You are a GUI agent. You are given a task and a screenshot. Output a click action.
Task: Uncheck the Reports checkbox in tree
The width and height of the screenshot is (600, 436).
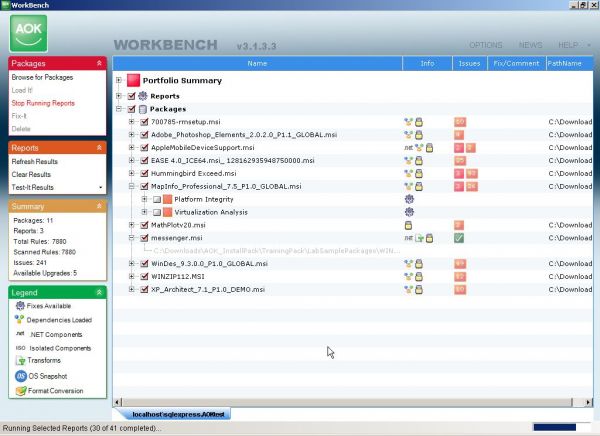pyautogui.click(x=131, y=96)
